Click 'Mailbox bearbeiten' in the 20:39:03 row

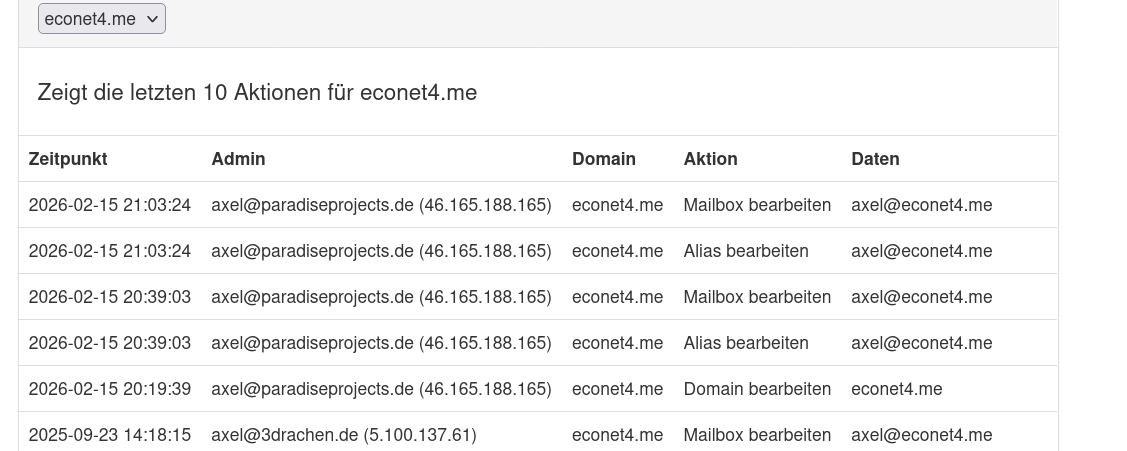coord(757,297)
